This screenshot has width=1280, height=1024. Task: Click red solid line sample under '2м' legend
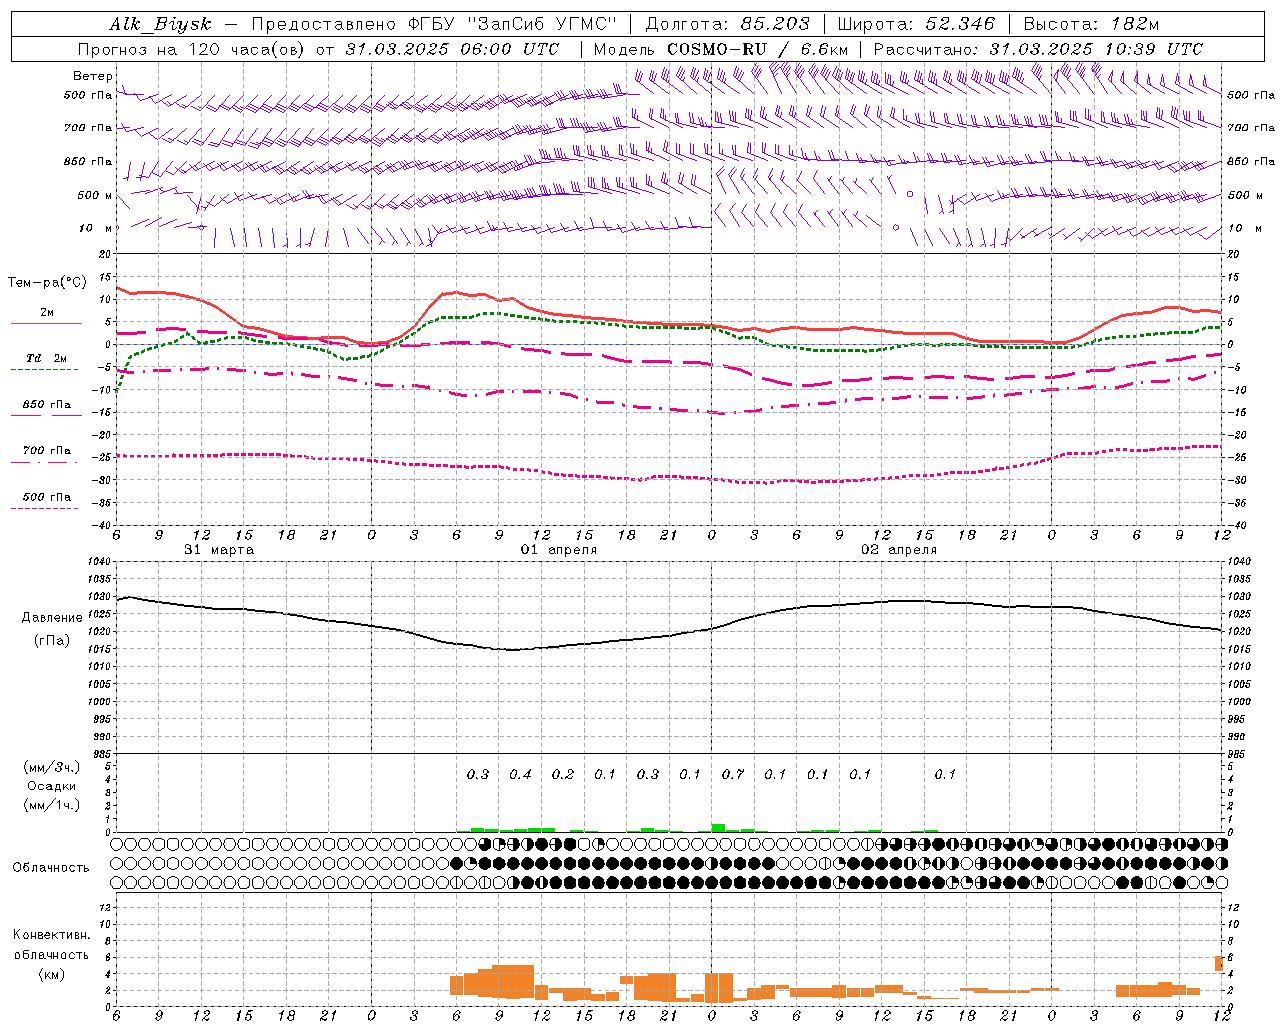(x=46, y=323)
